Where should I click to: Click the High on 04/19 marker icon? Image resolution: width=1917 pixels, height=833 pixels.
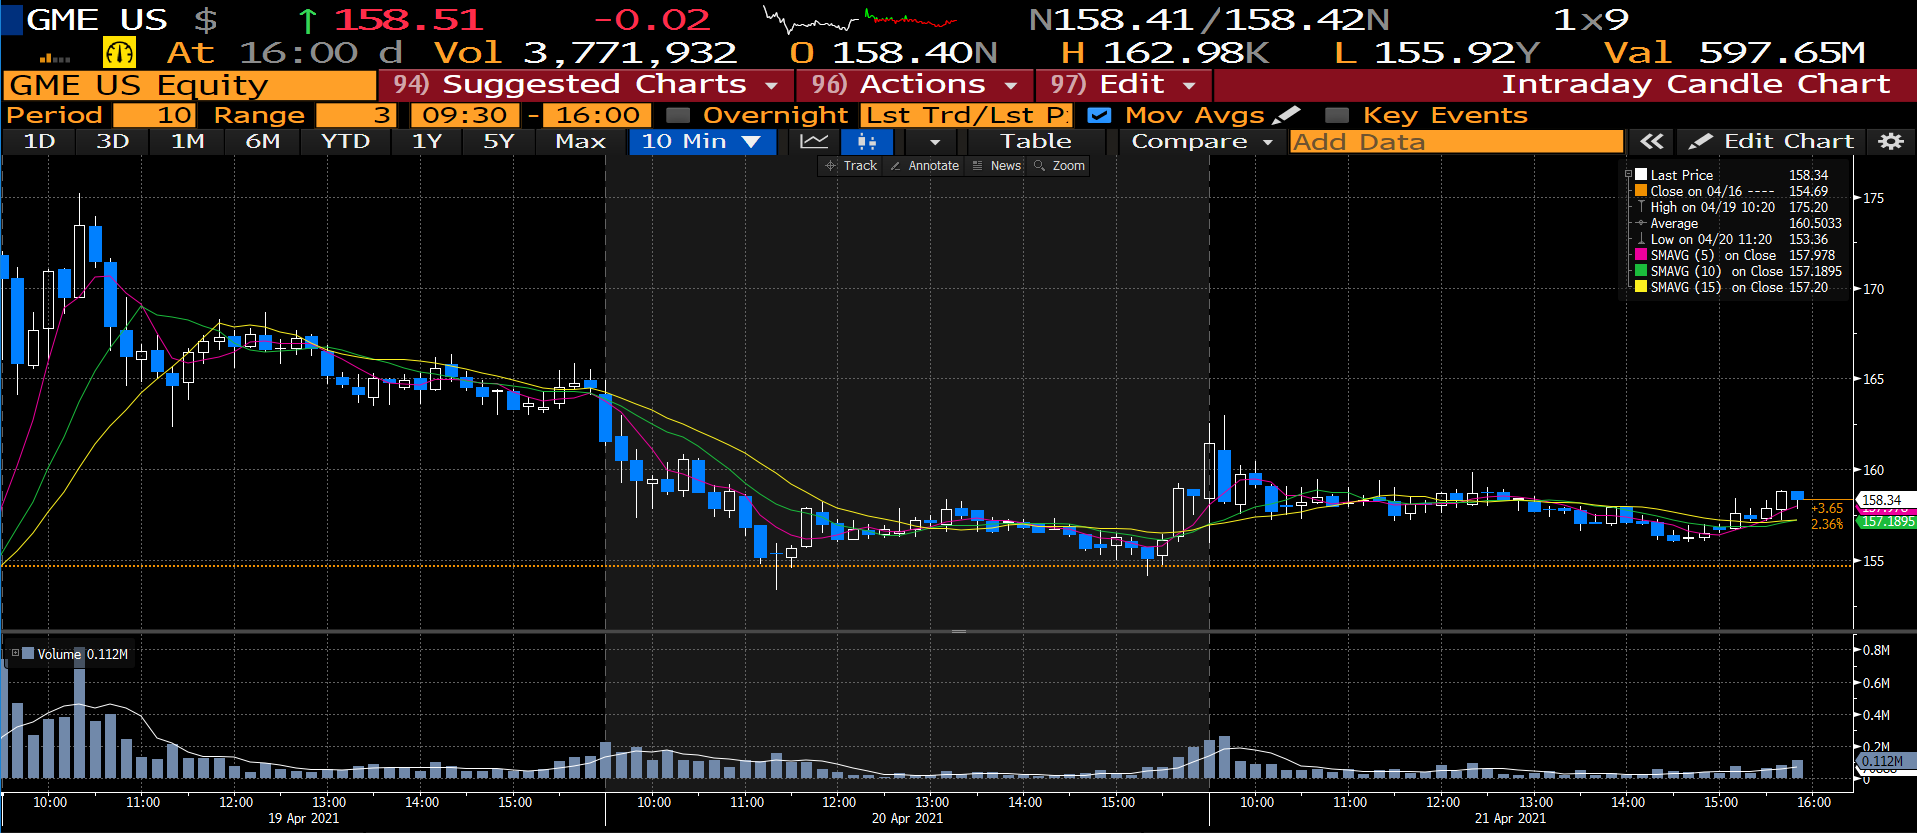click(x=1641, y=207)
